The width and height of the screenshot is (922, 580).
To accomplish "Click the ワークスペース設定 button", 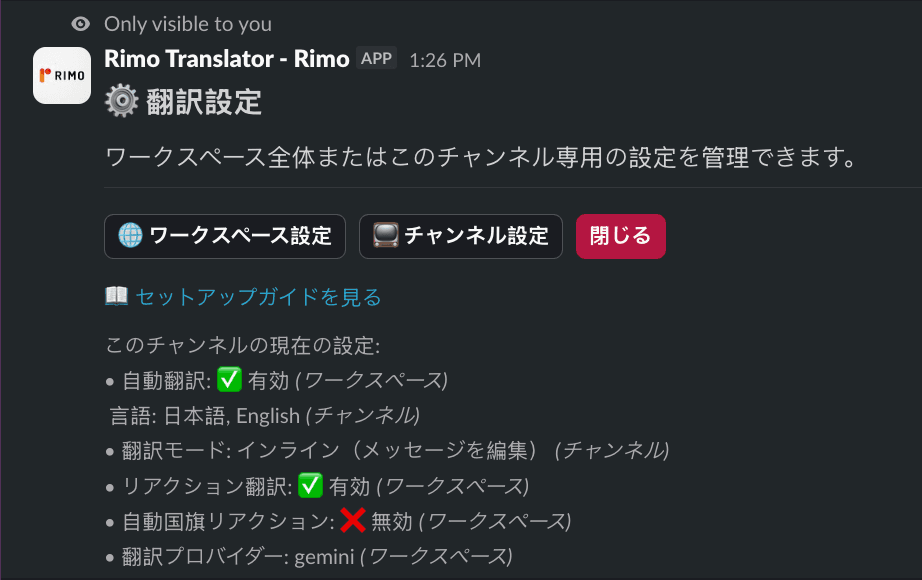I will click(x=224, y=236).
